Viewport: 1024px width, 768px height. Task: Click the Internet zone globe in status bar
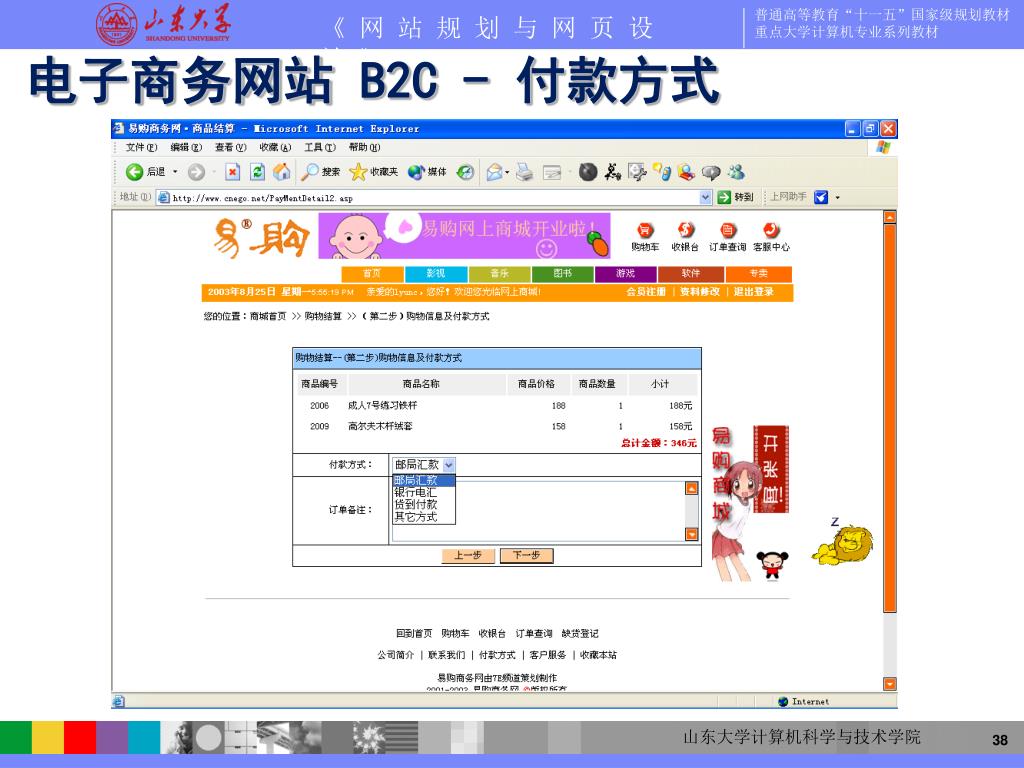tap(783, 701)
